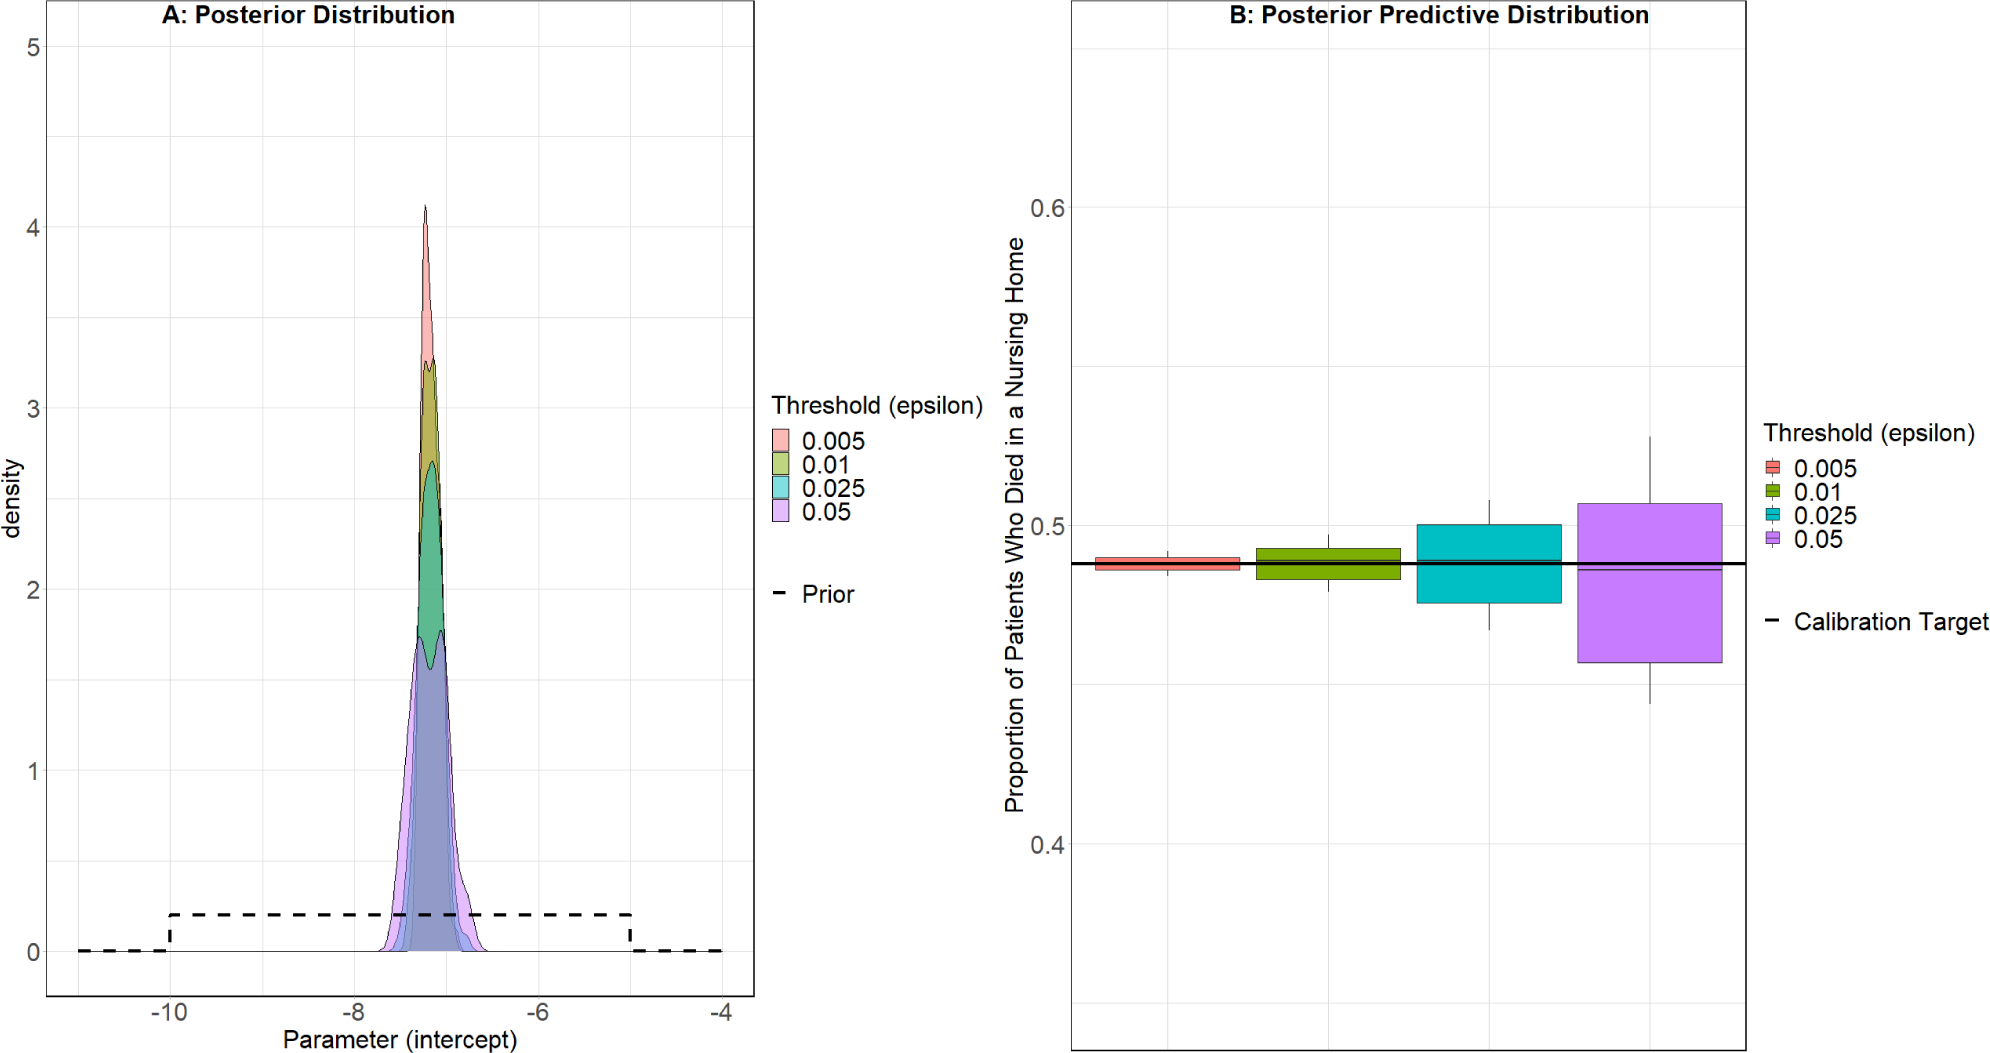
Task: Select the purple 0.05 boxplot
Action: (x=1650, y=583)
